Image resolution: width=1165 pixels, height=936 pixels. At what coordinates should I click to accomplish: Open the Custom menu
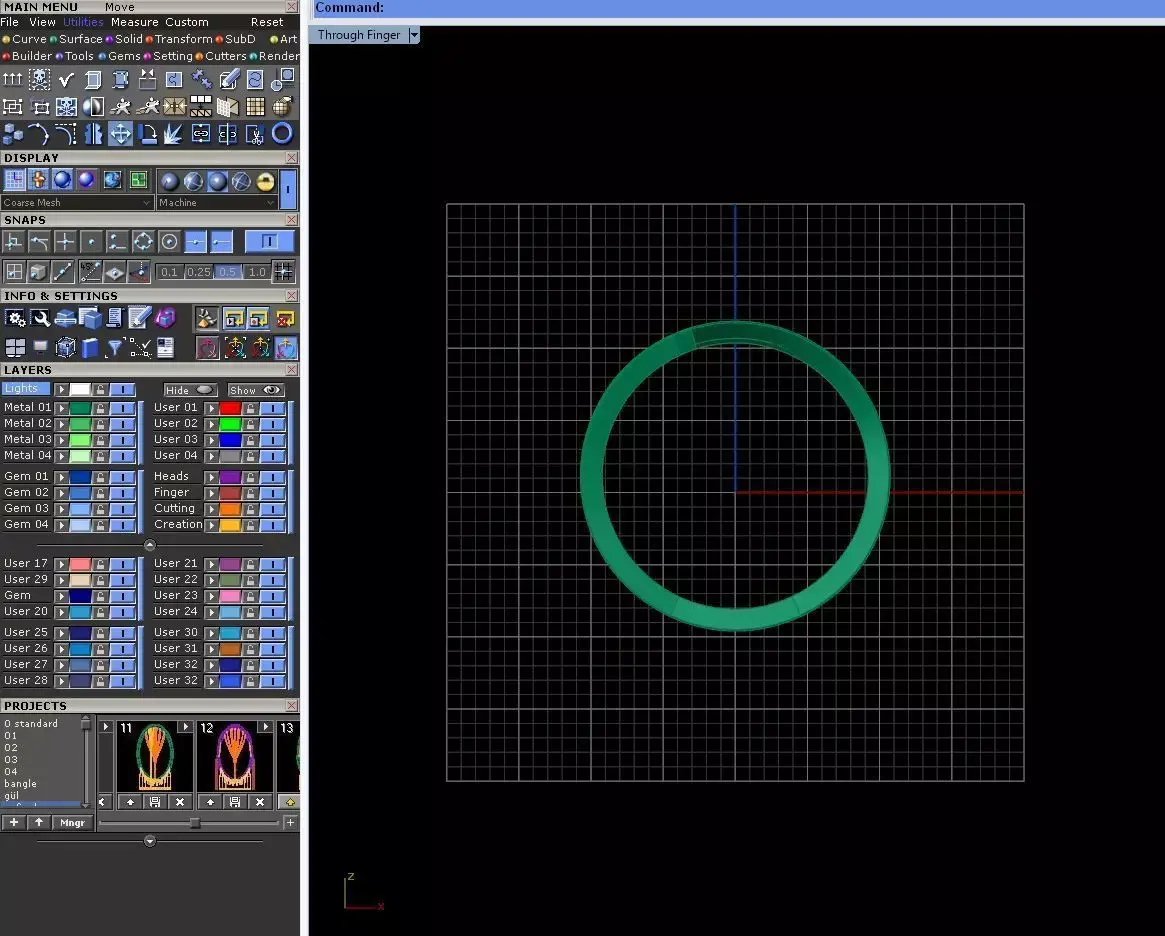[x=186, y=22]
